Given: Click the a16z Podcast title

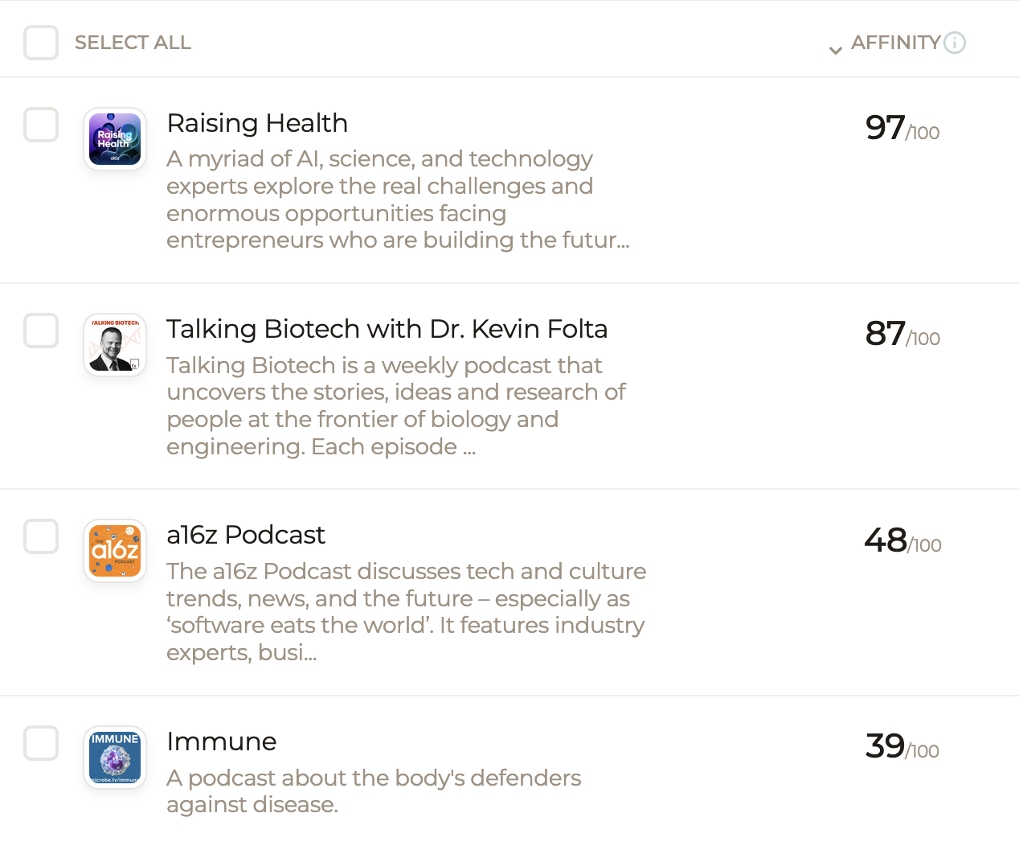Looking at the screenshot, I should [246, 535].
